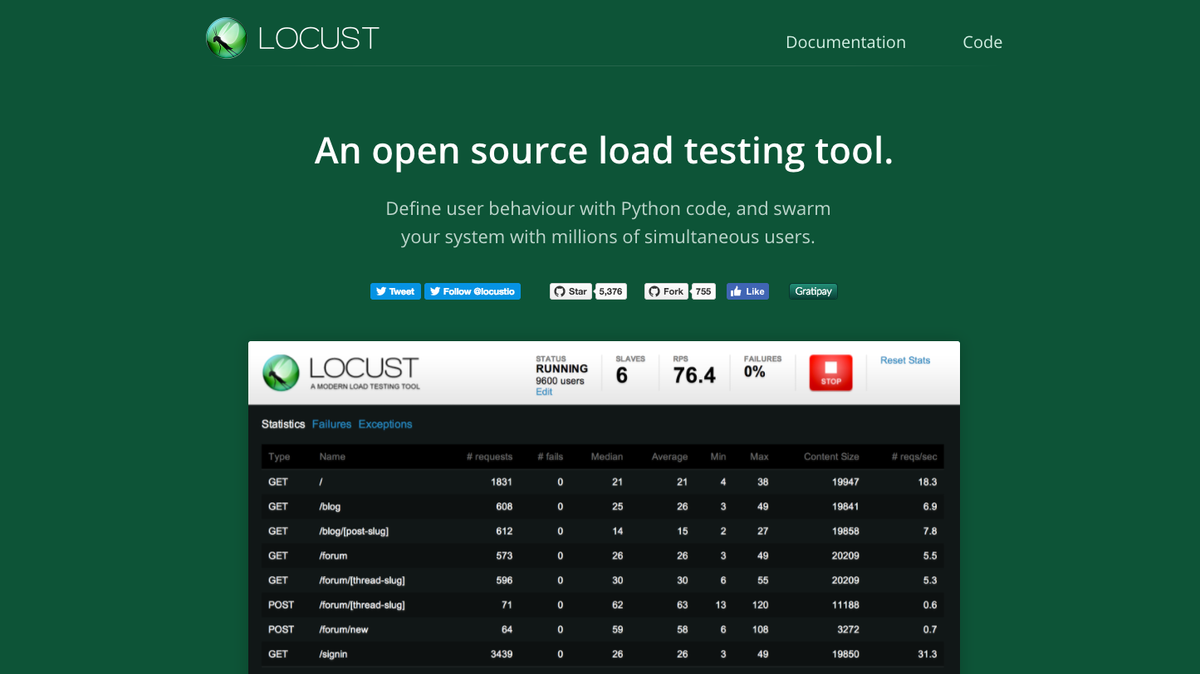This screenshot has width=1200, height=674.
Task: Click the Locust logo icon in header
Action: 226,38
